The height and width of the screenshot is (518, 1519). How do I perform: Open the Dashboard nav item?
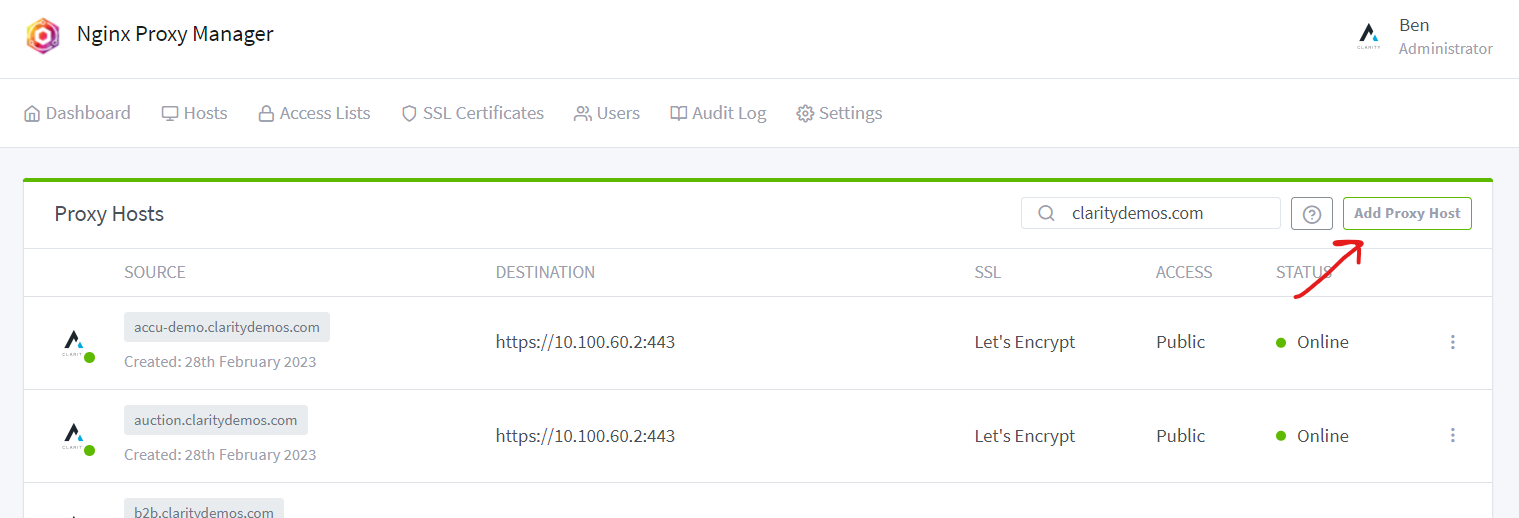click(77, 113)
